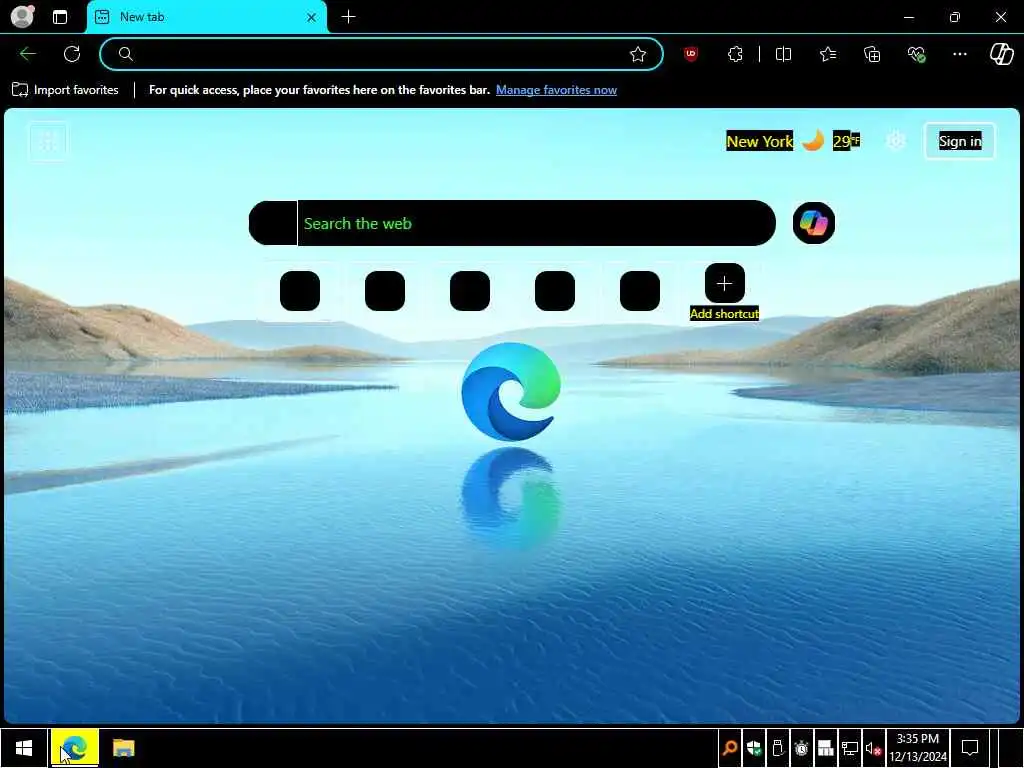1024x768 pixels.
Task: Refresh the current page
Action: pos(72,54)
